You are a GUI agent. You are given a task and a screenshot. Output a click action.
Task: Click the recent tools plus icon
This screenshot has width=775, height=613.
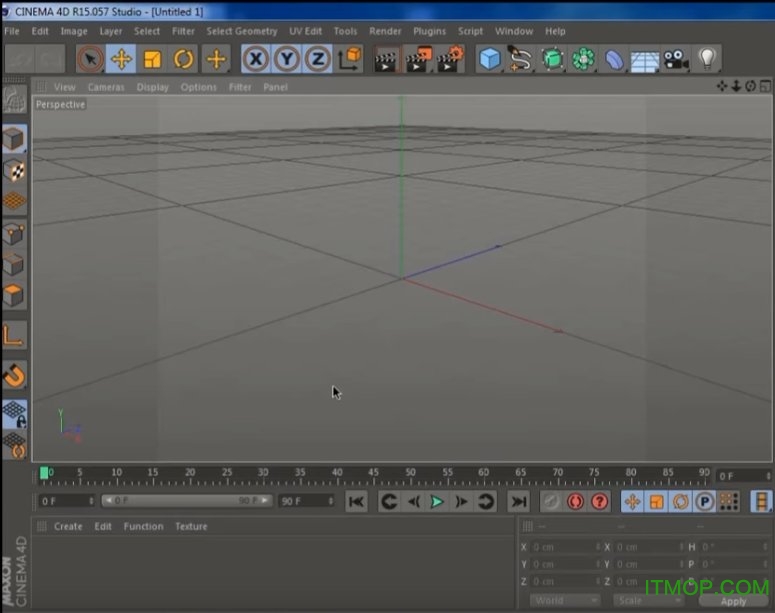(216, 59)
